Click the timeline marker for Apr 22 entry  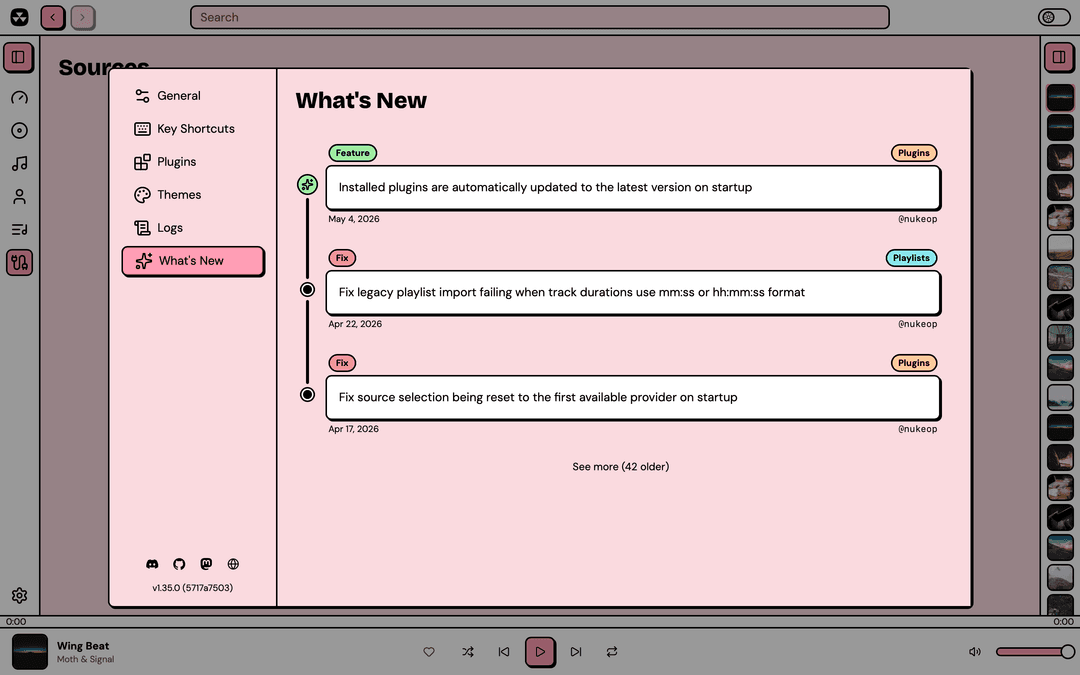tap(307, 289)
